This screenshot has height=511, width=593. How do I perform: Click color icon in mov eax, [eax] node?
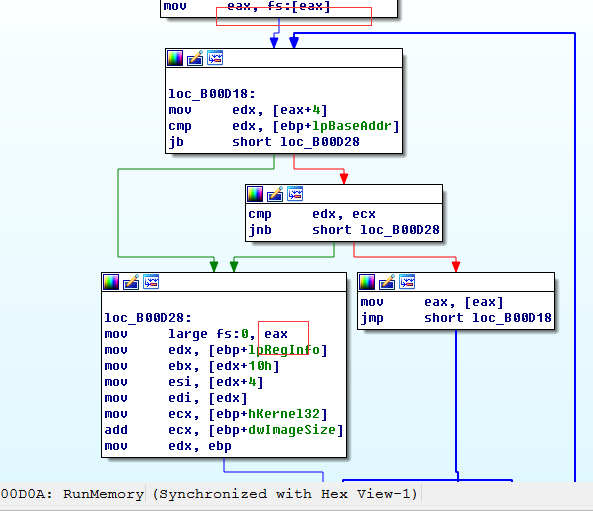(367, 282)
